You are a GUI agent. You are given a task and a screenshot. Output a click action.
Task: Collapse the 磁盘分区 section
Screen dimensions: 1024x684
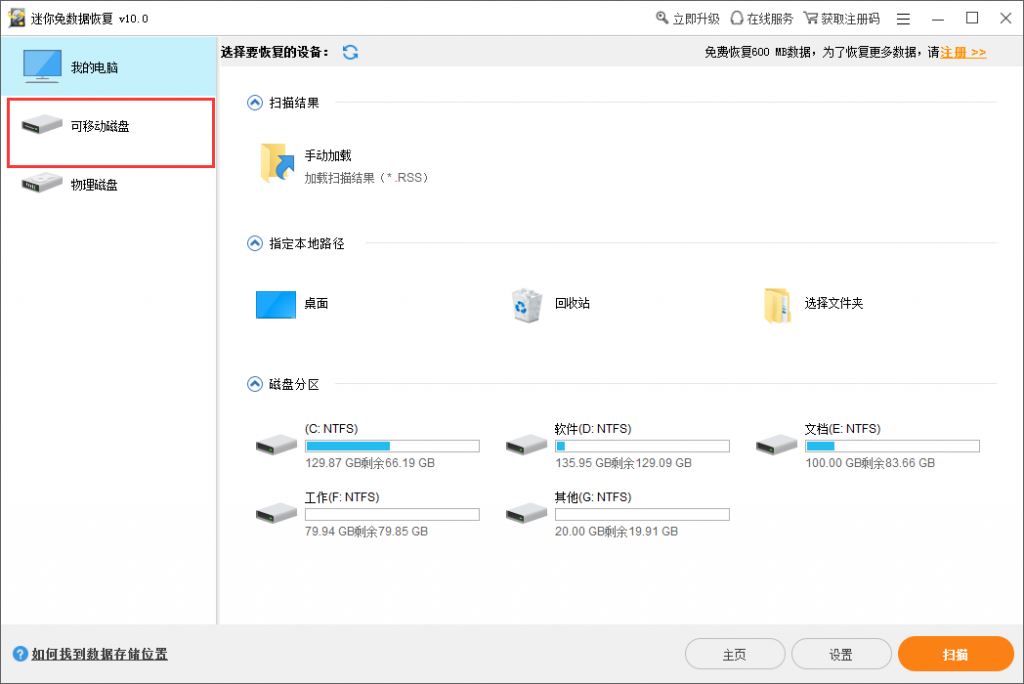(255, 384)
